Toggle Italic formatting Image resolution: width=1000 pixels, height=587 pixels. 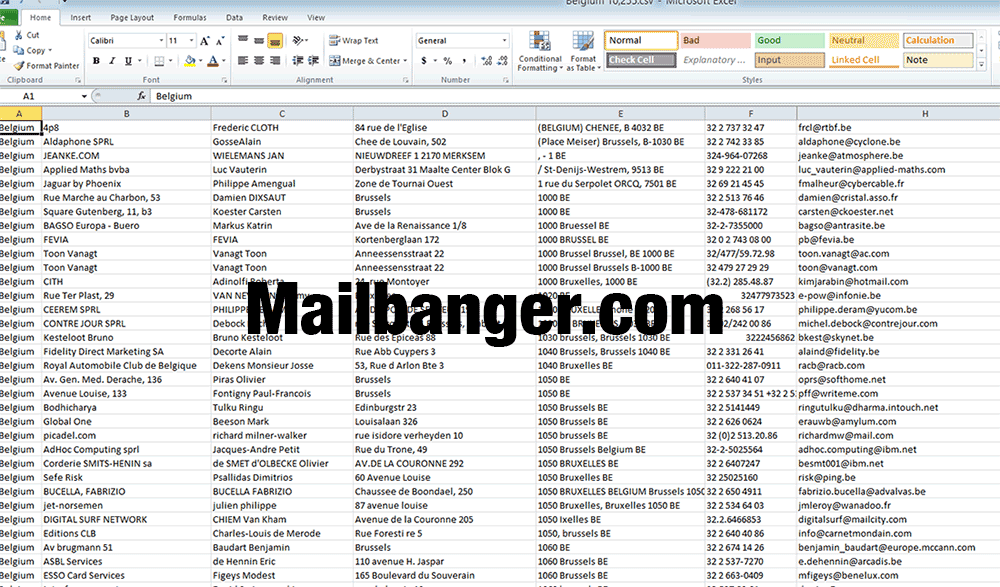pos(112,61)
